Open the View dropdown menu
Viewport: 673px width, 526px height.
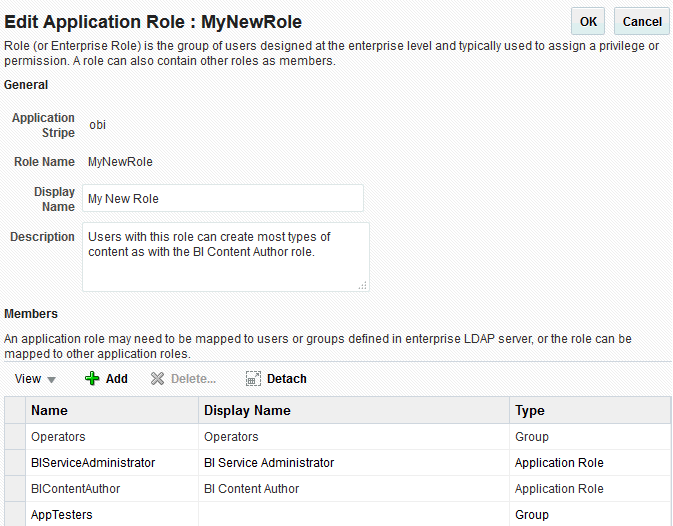click(36, 379)
